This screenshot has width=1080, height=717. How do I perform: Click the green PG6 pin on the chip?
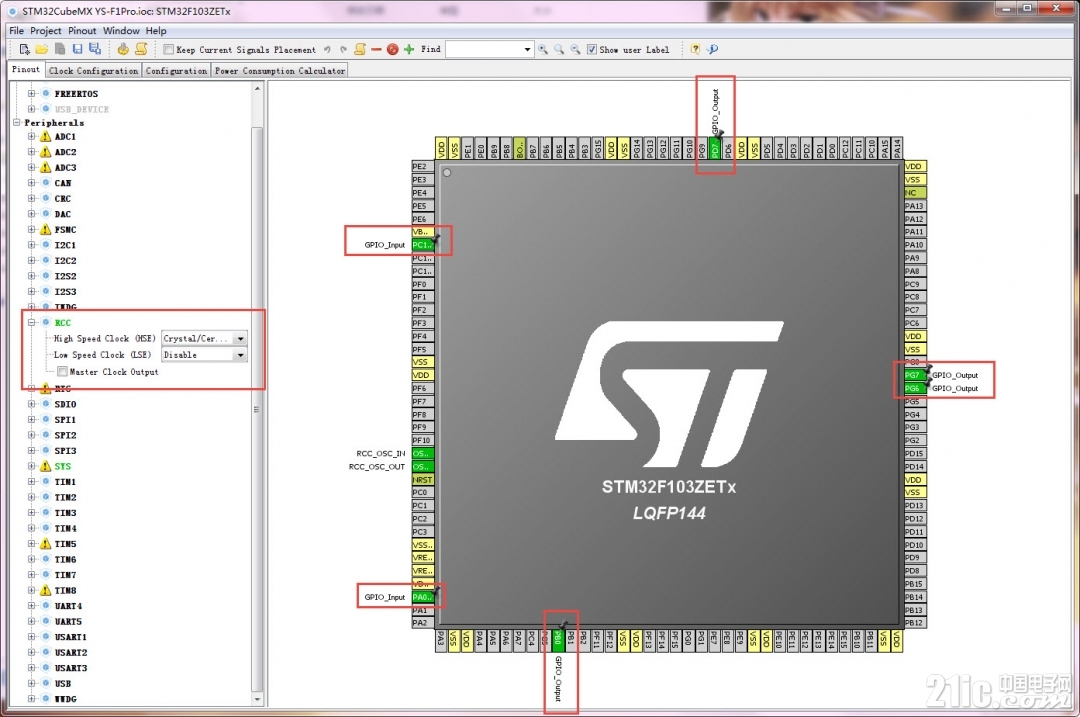point(915,388)
